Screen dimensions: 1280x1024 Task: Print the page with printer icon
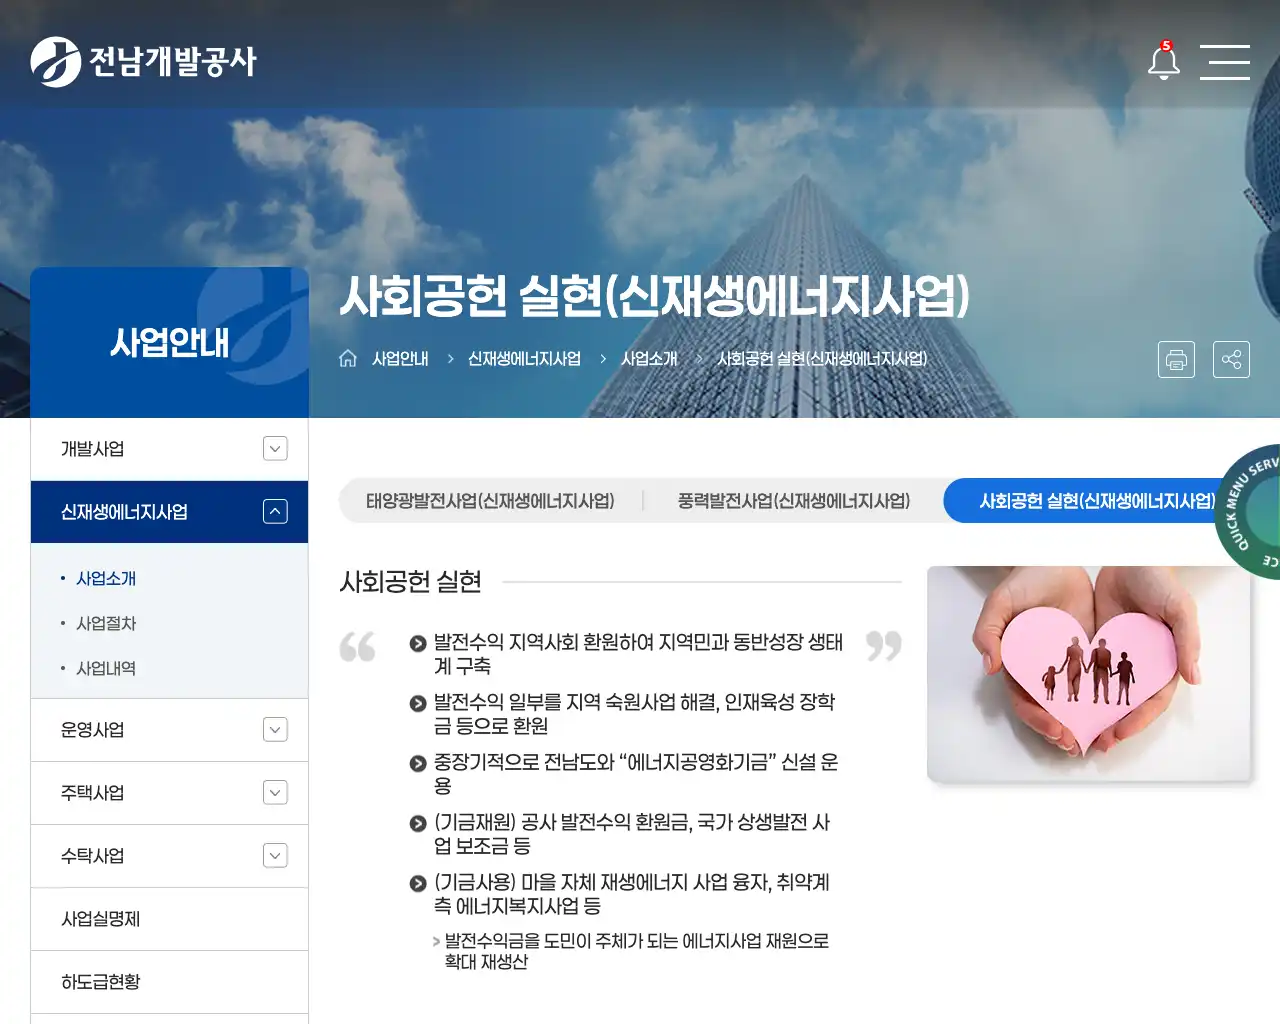pos(1176,359)
